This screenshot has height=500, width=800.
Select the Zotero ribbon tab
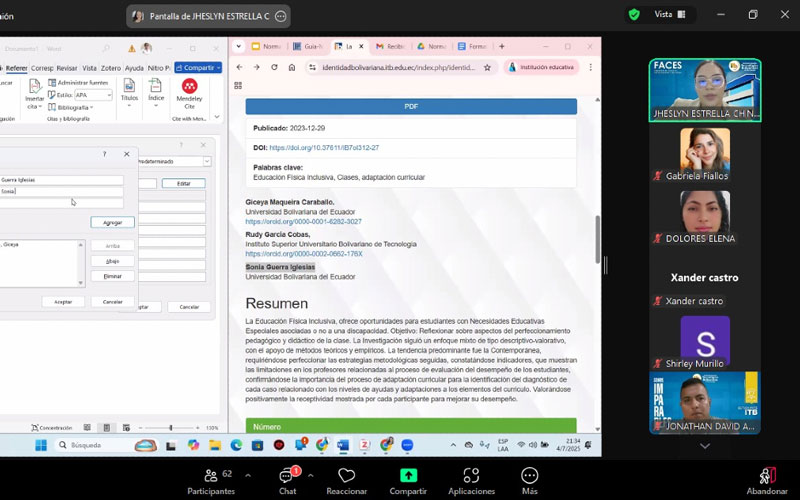[x=110, y=68]
